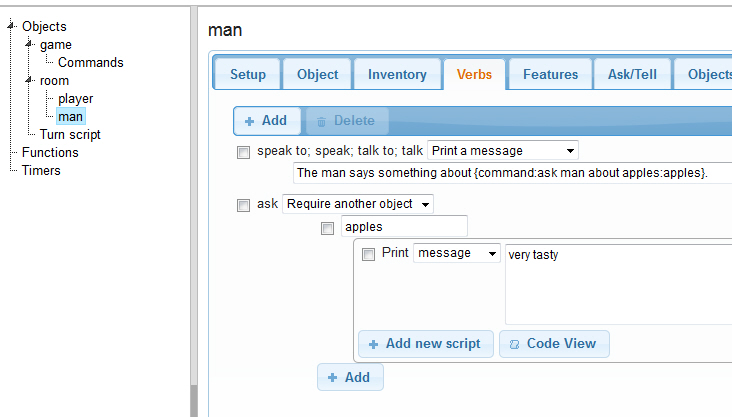Tick the Print script checkbox
Screen dimensions: 732x417
point(368,254)
